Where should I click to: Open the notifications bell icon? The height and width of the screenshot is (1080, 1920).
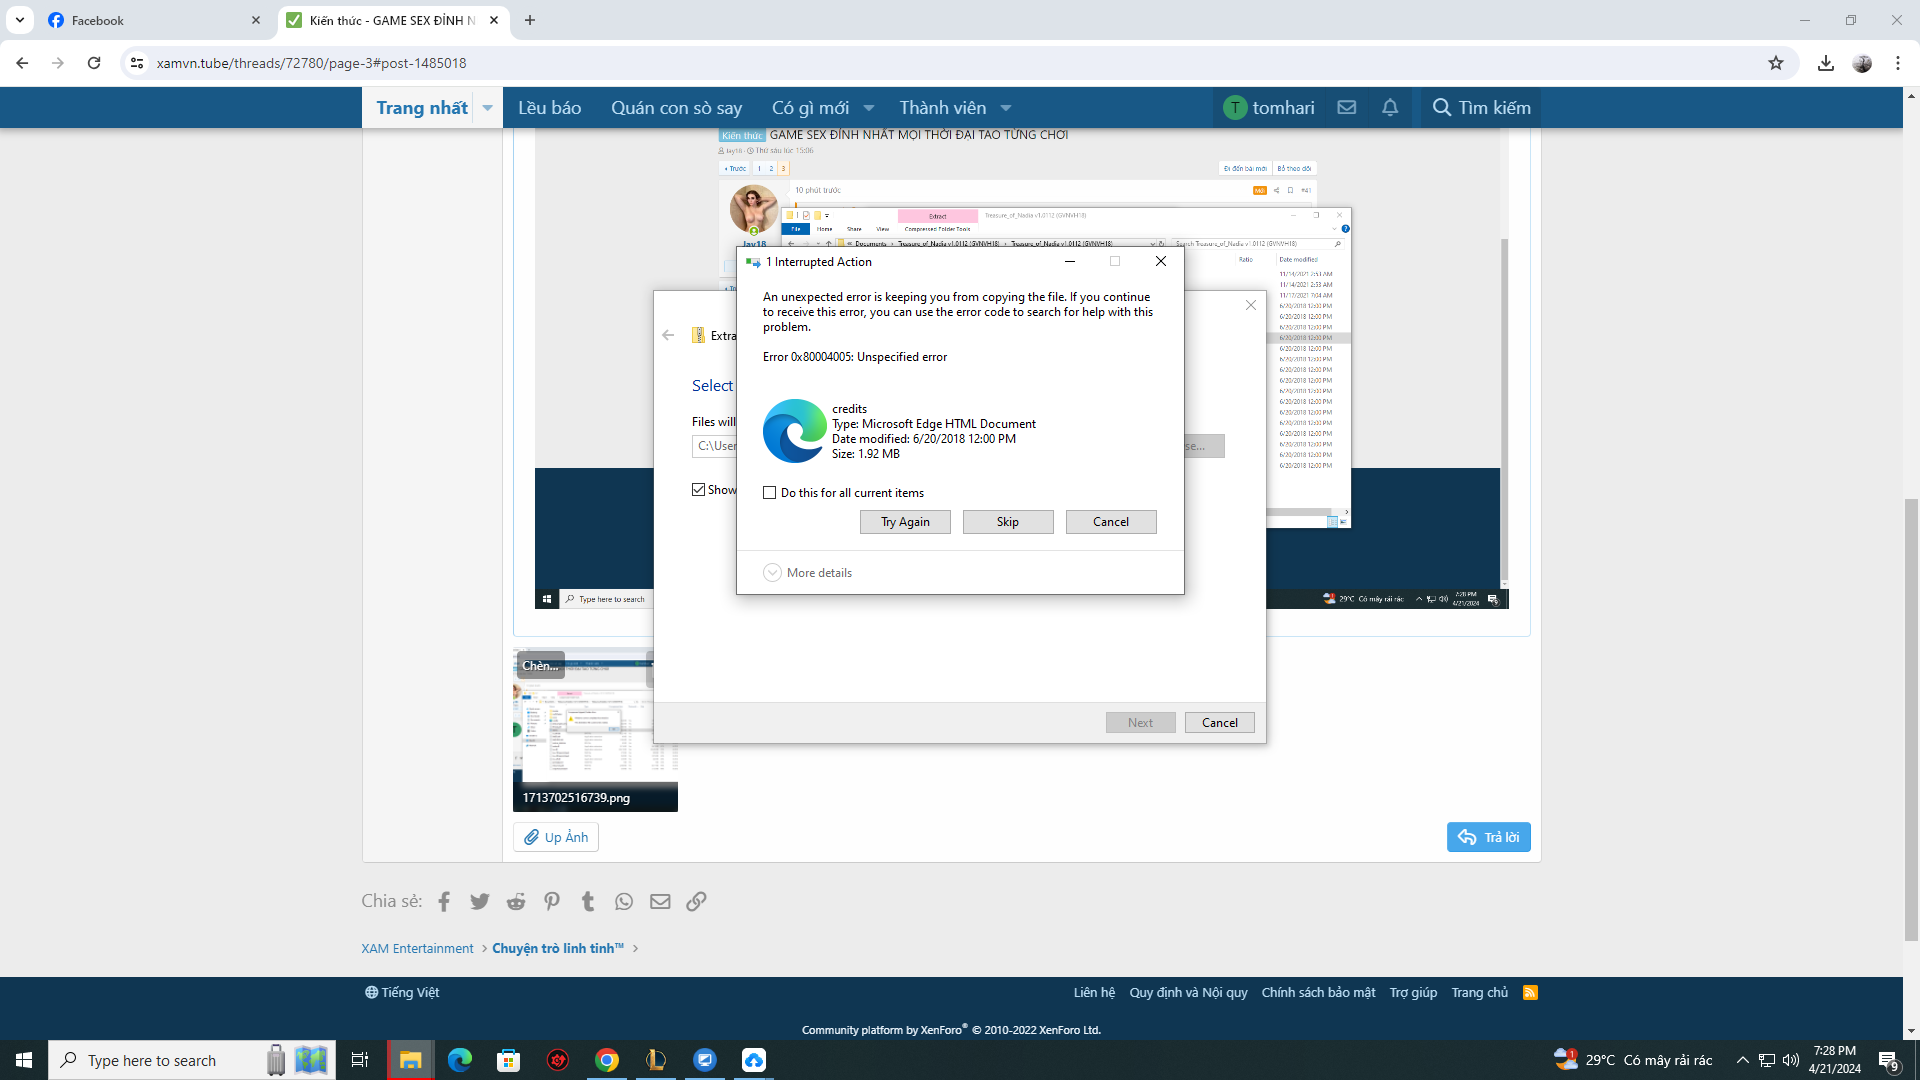point(1390,108)
